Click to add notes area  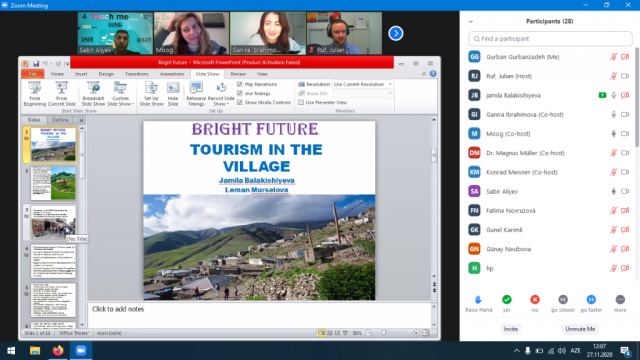259,314
